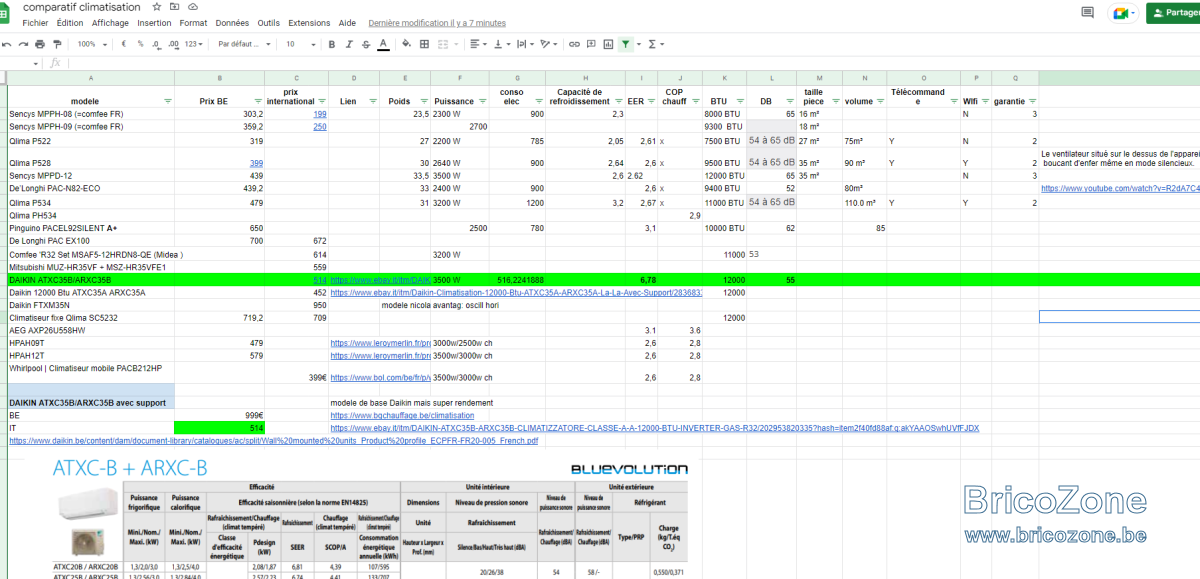This screenshot has width=1200, height=579.
Task: Open the Google Sheets home icon
Action: (5, 12)
